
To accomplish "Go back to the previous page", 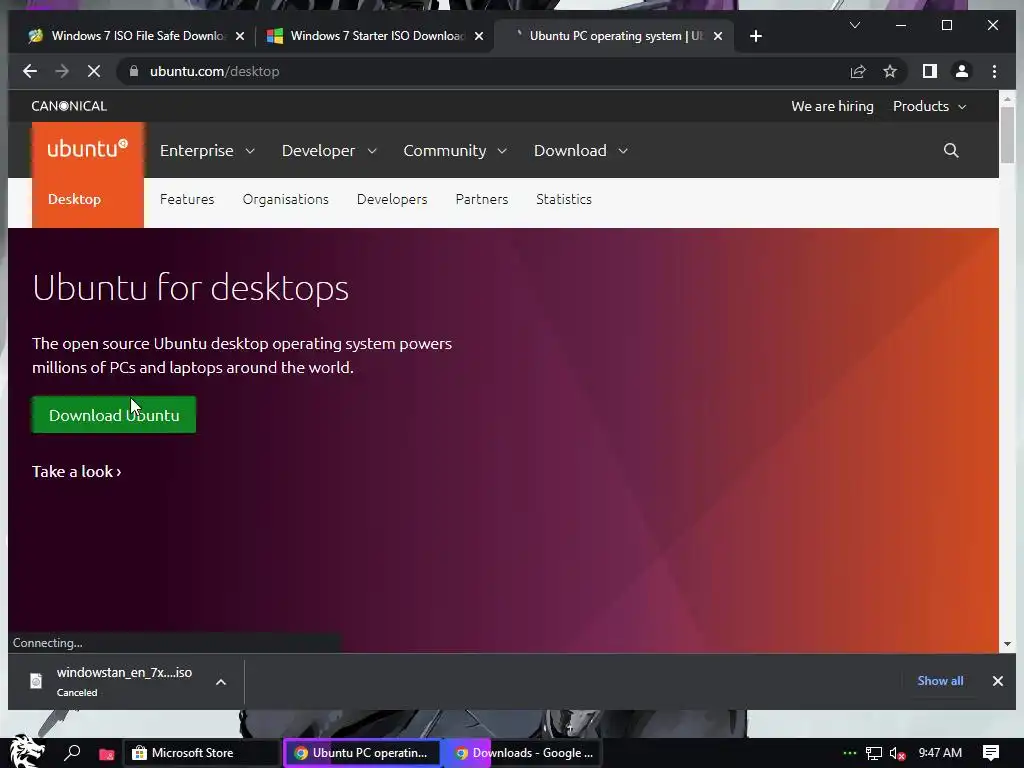I will pos(30,71).
